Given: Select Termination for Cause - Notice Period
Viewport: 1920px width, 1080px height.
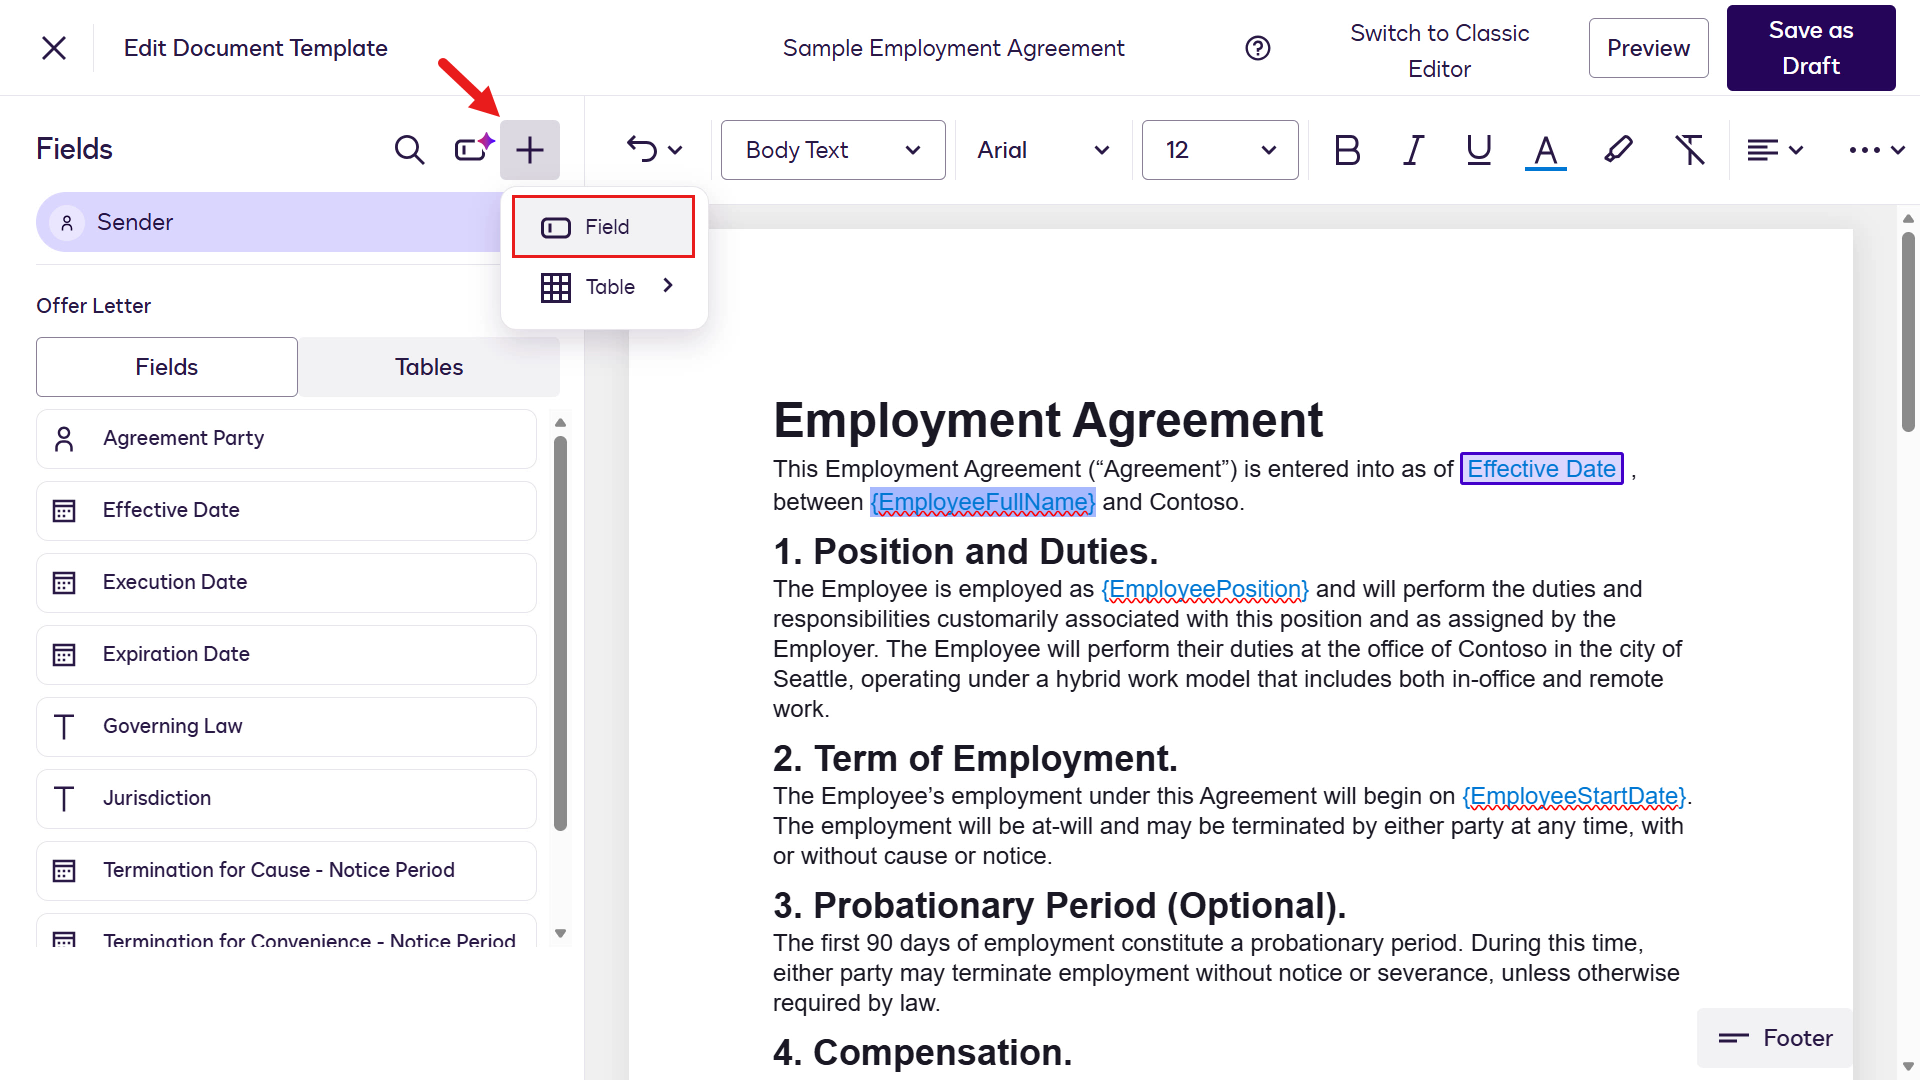Looking at the screenshot, I should coord(286,870).
